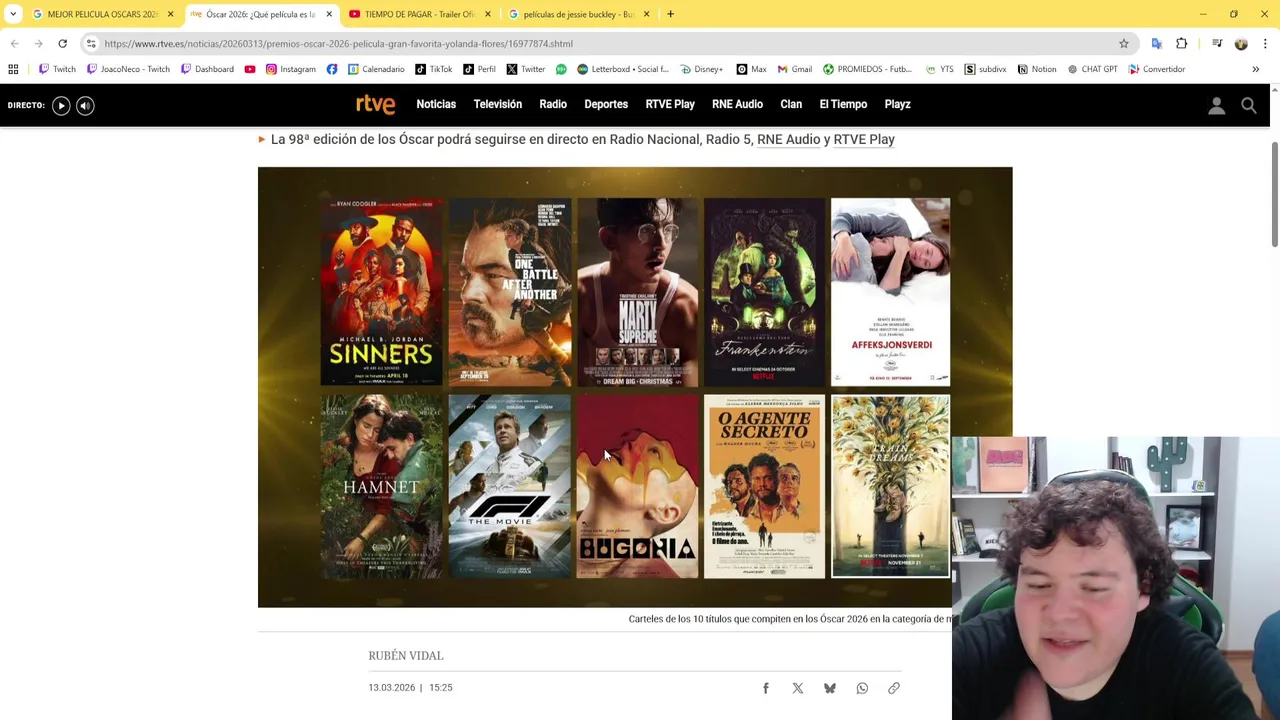Open the RNE Audio menu item

[x=737, y=104]
